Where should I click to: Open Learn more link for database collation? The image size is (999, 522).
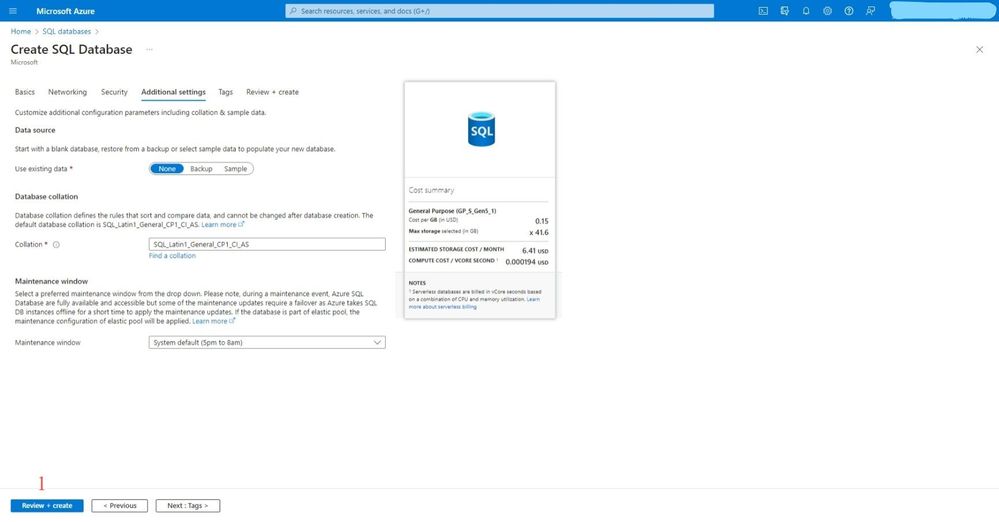pos(222,225)
